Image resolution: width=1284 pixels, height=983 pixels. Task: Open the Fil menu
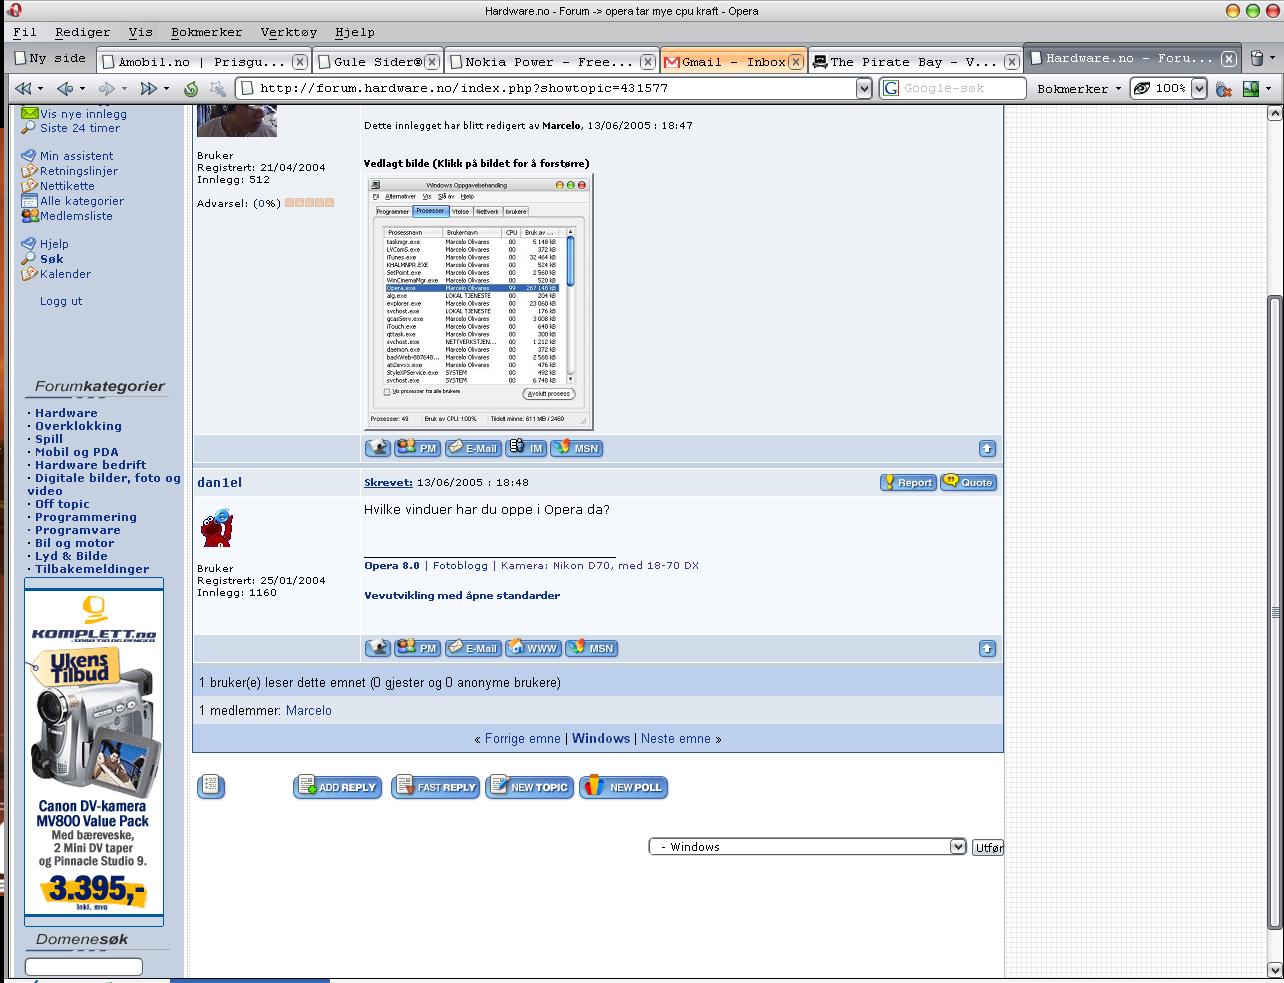pos(24,32)
